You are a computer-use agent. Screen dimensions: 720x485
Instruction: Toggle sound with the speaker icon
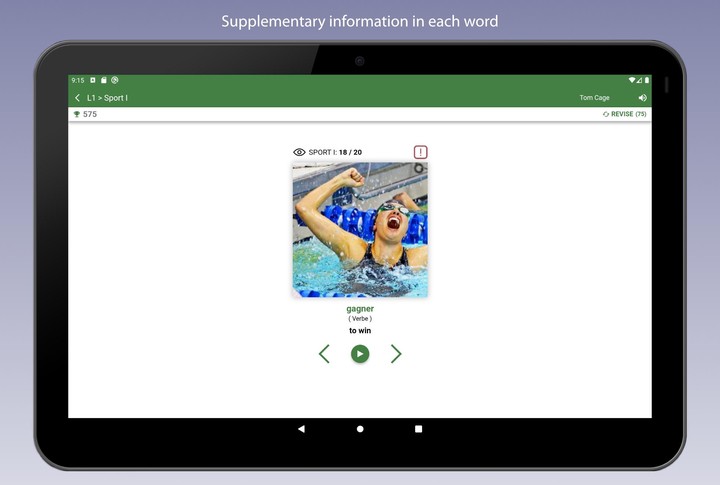coord(642,98)
